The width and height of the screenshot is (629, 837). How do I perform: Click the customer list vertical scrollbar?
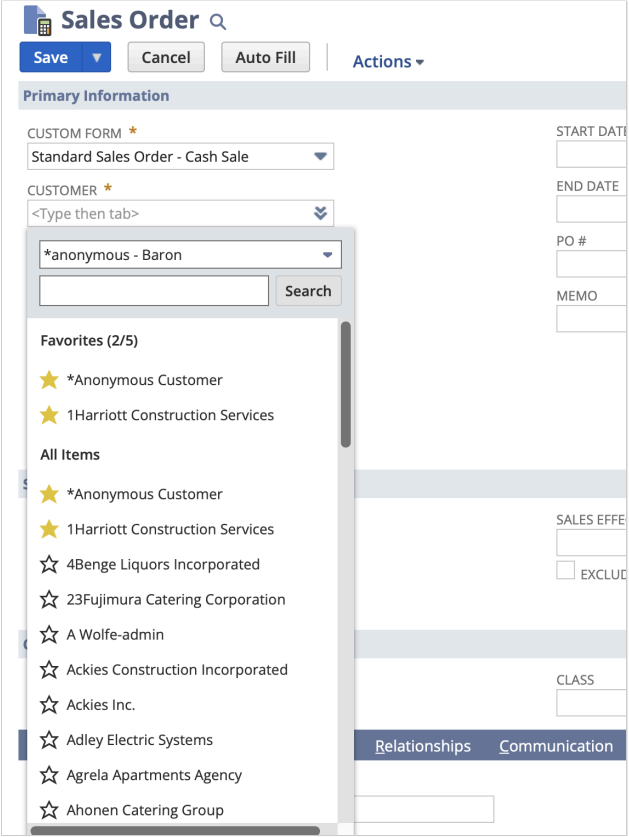click(346, 385)
